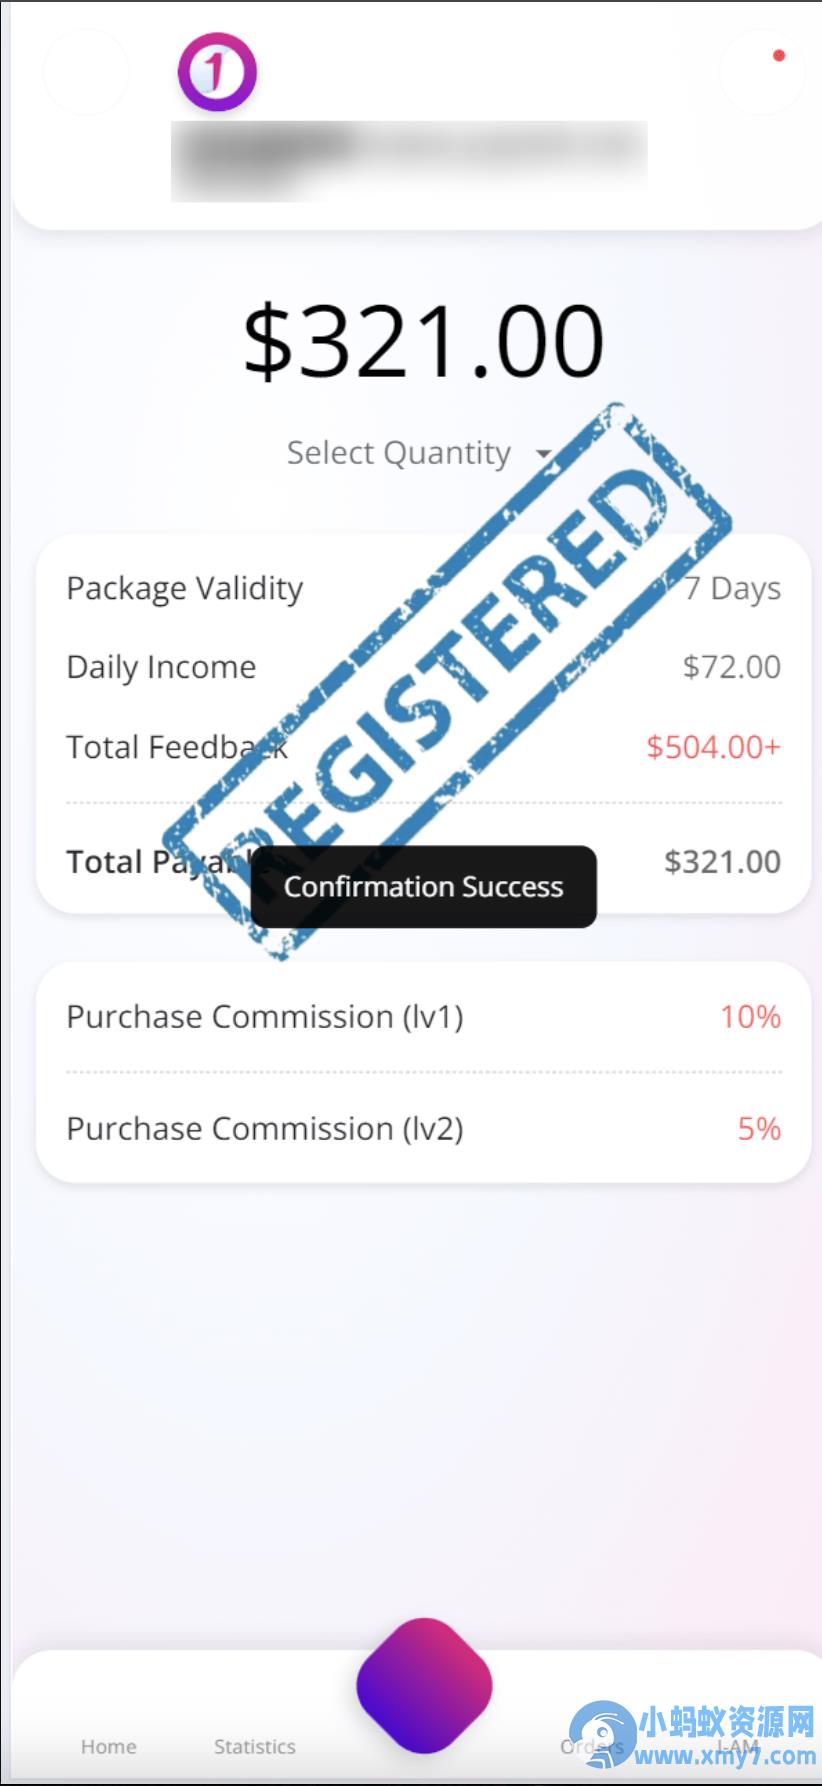Open the I-AM profile tab
The width and height of the screenshot is (822, 1786).
coord(739,1746)
